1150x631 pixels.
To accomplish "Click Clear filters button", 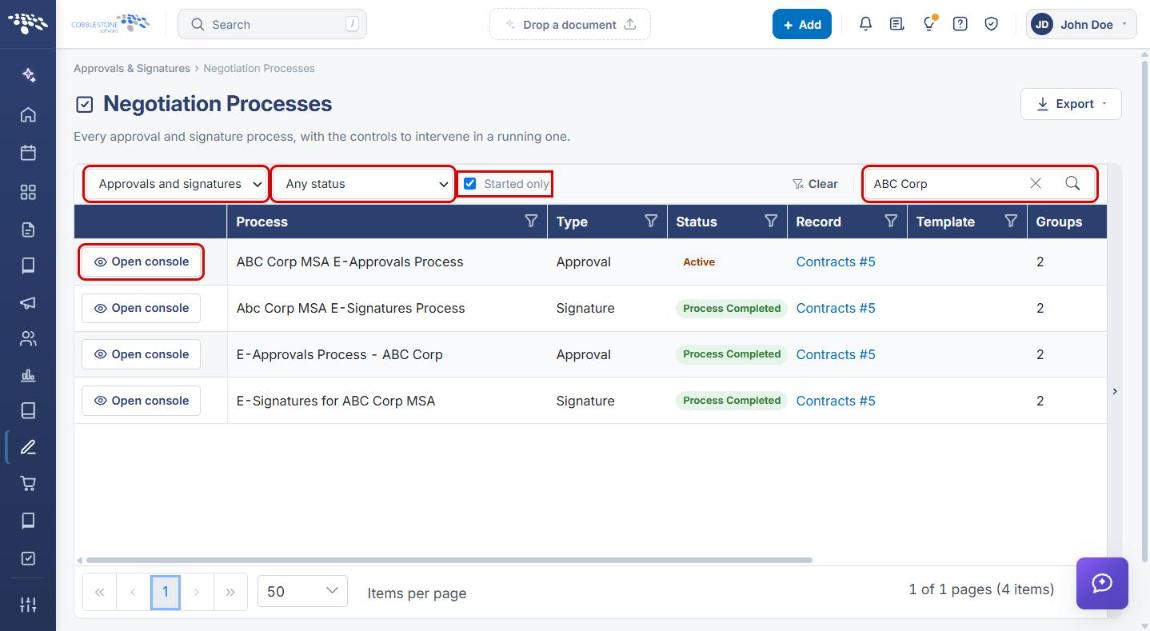I will tap(815, 183).
